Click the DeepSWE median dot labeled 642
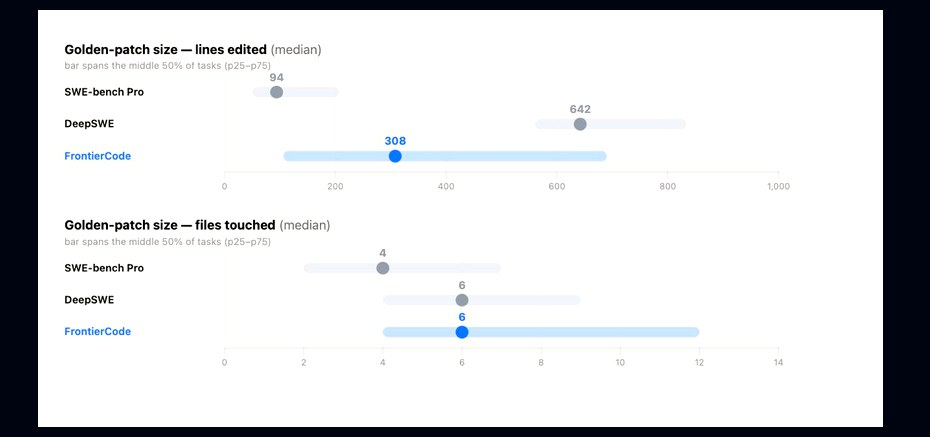The height and width of the screenshot is (437, 930). tap(580, 124)
